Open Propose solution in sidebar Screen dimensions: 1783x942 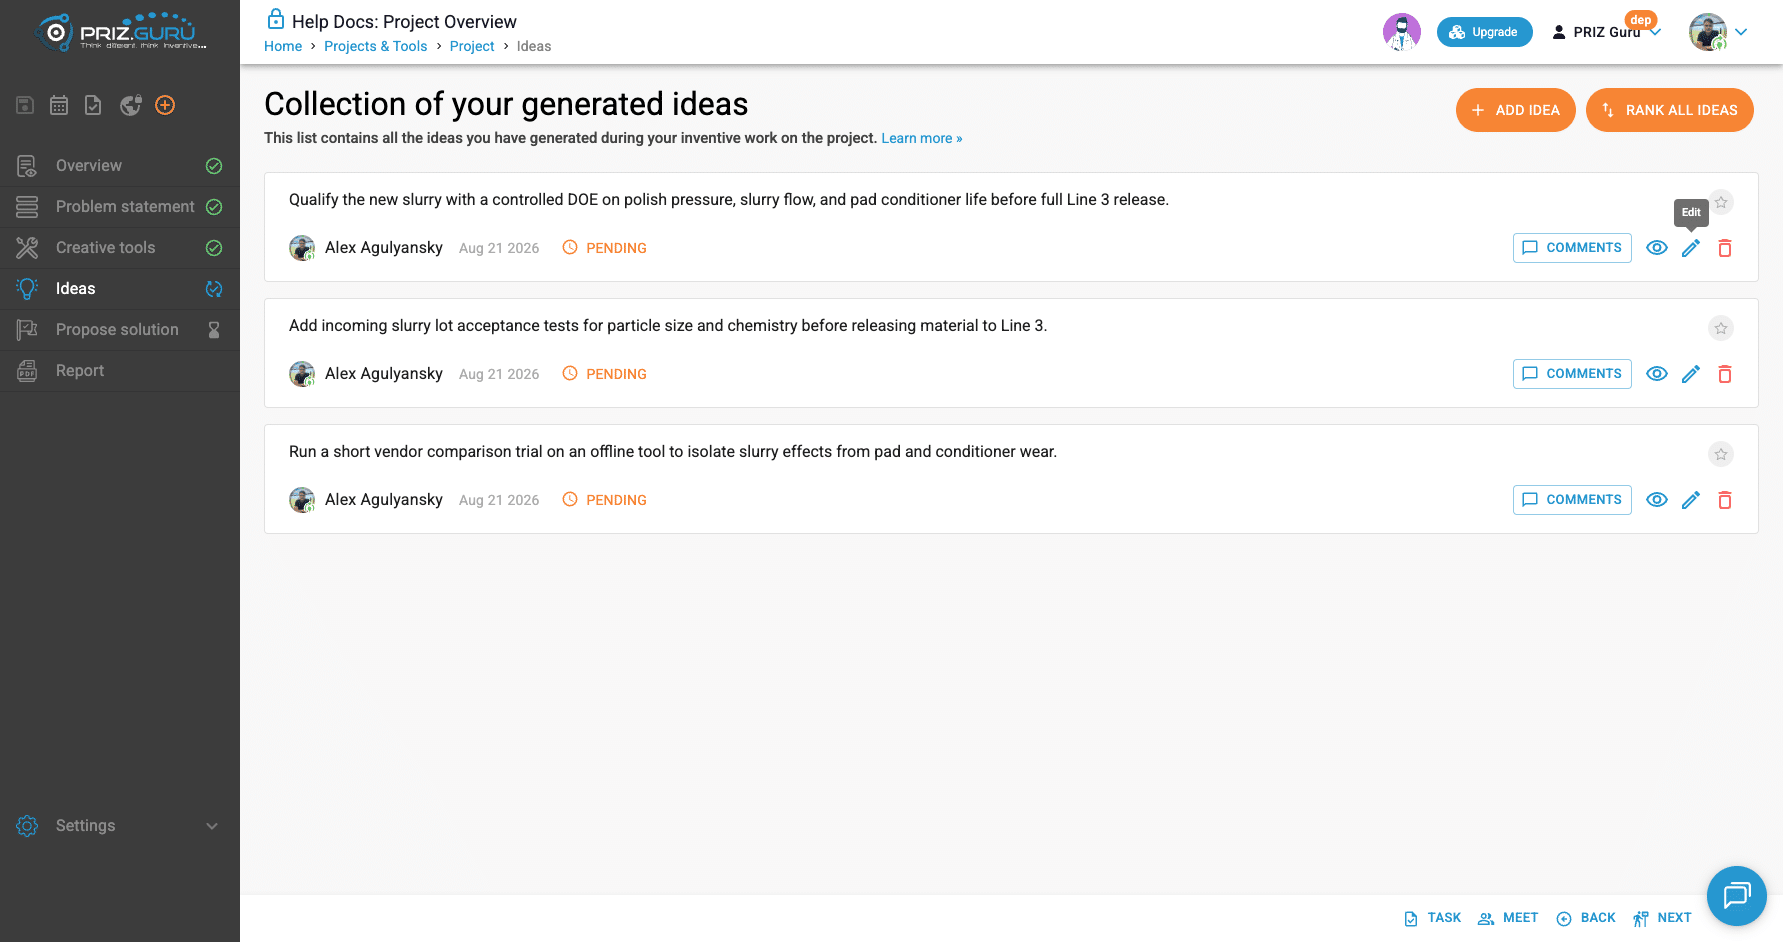(120, 330)
